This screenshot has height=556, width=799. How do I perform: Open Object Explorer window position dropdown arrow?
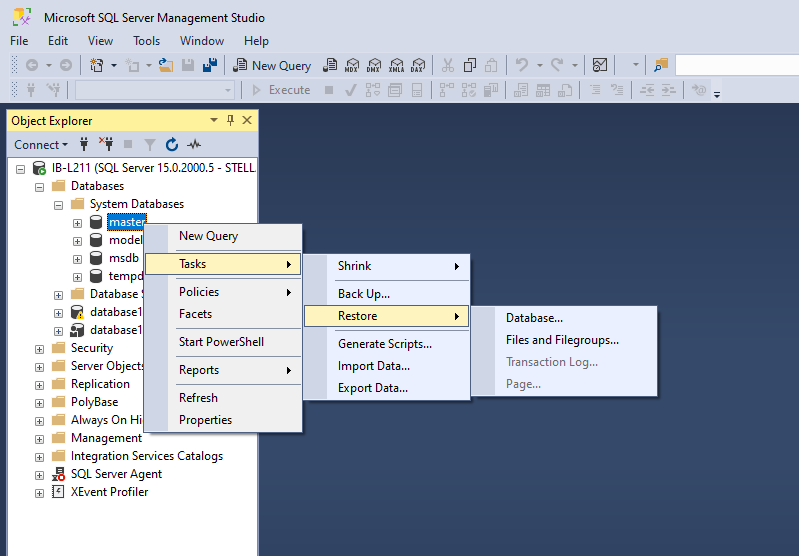coord(214,120)
